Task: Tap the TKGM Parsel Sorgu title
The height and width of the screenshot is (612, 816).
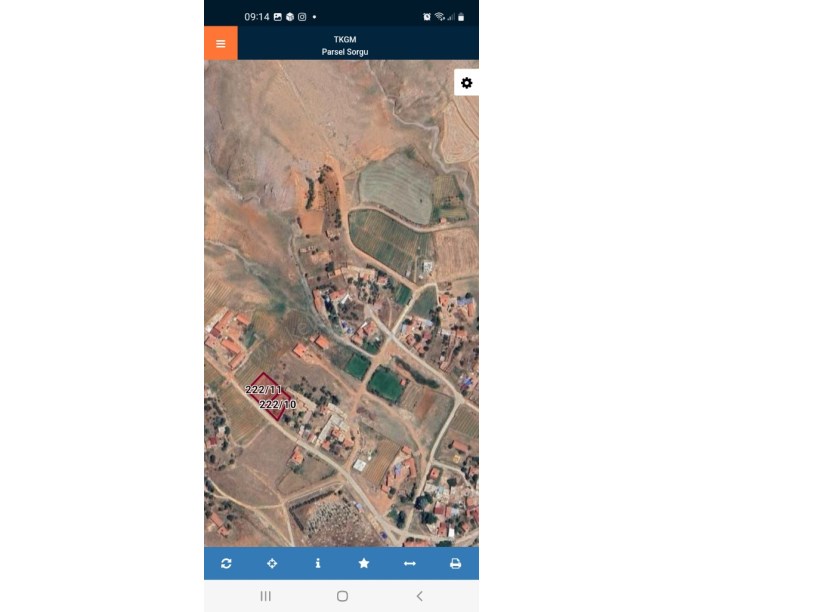Action: pyautogui.click(x=345, y=45)
